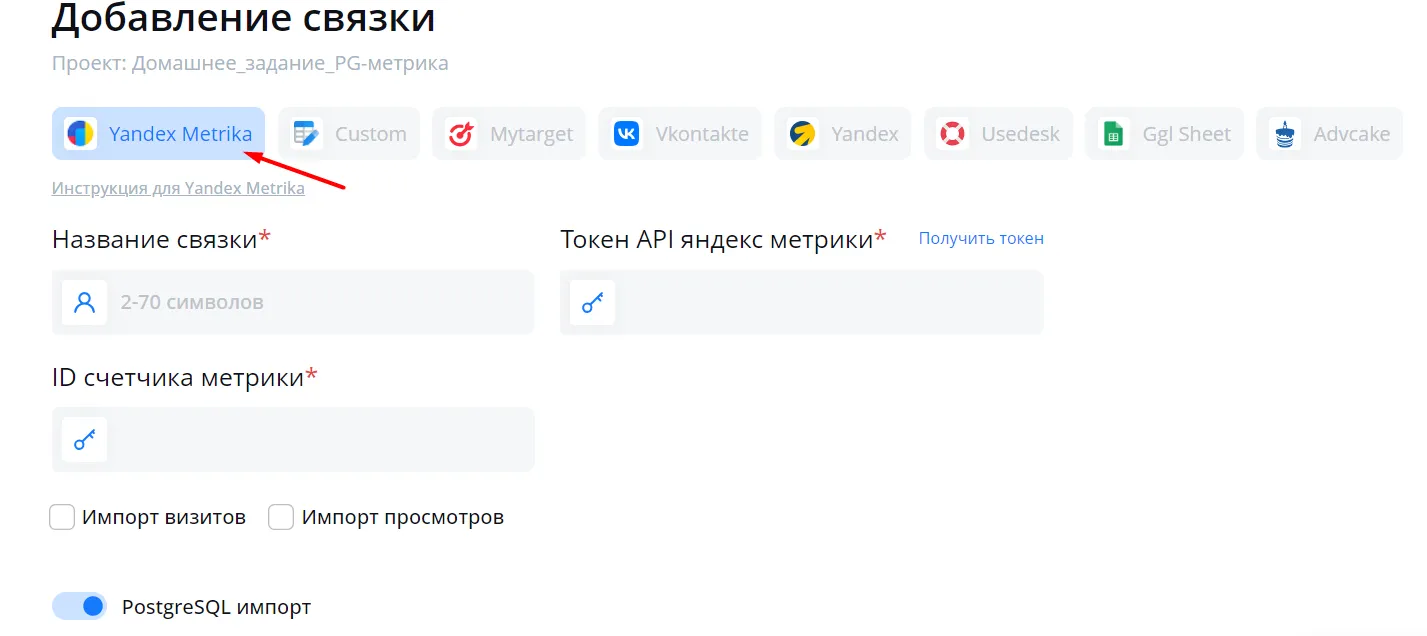Focus the ID счетчика метрики input field
Screen dimensions: 1427x636
293,439
